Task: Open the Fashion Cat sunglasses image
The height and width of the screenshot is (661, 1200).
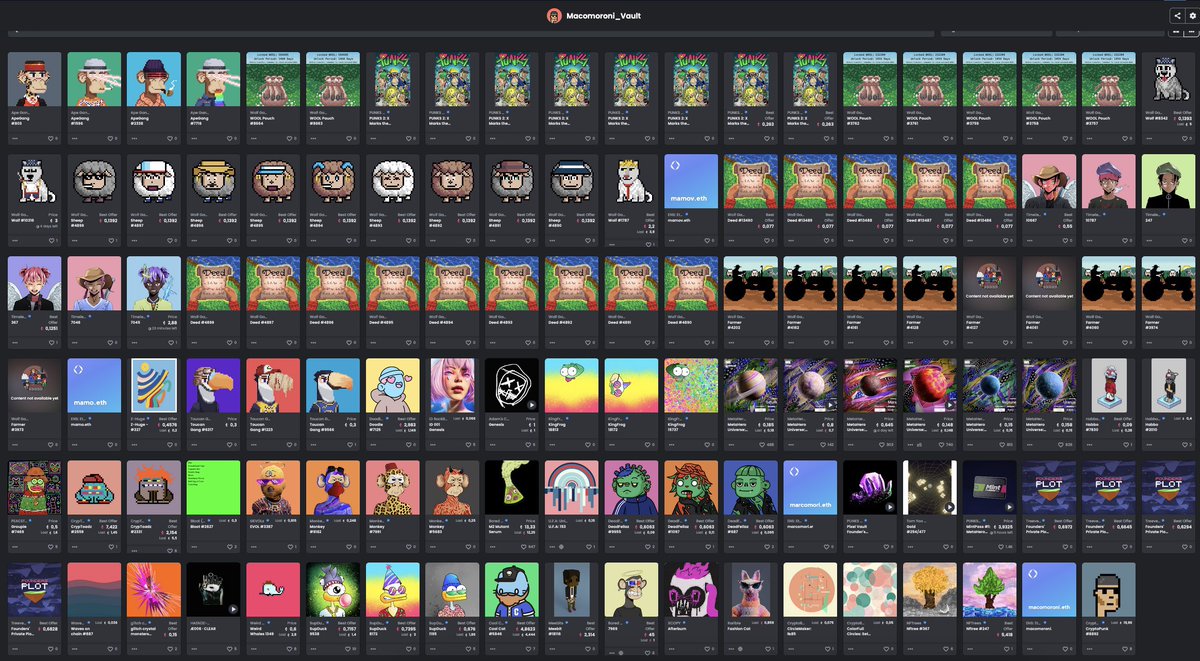Action: click(x=752, y=589)
